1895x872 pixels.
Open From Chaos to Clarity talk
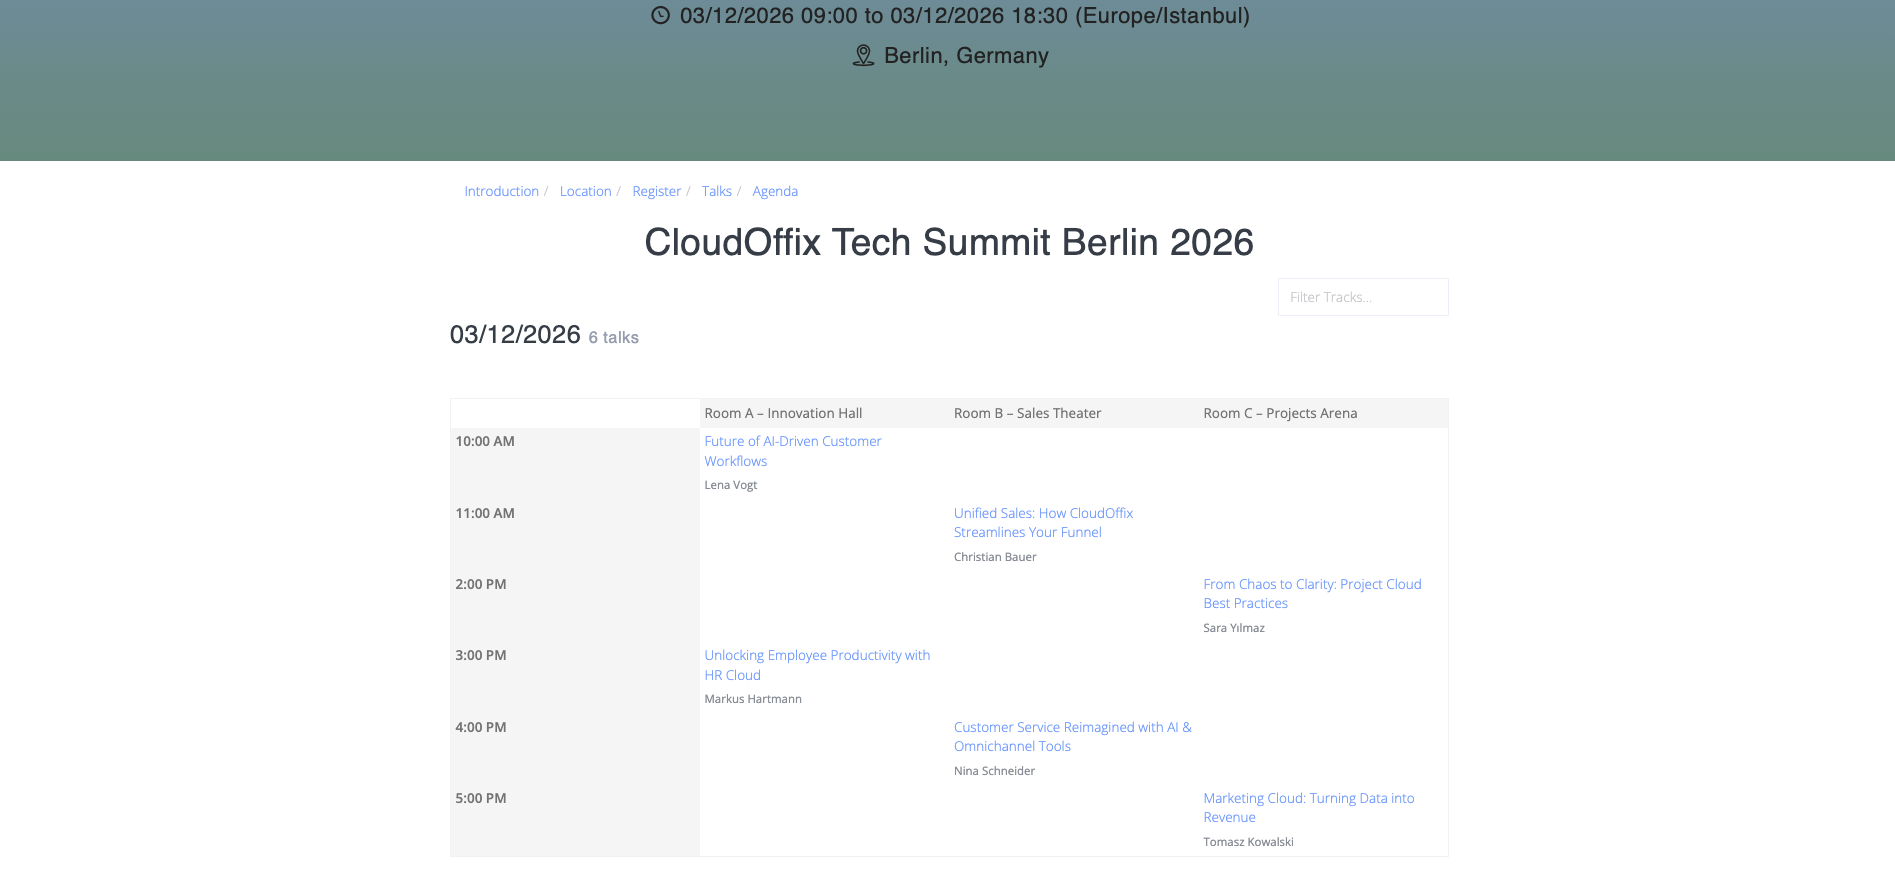coord(1312,594)
